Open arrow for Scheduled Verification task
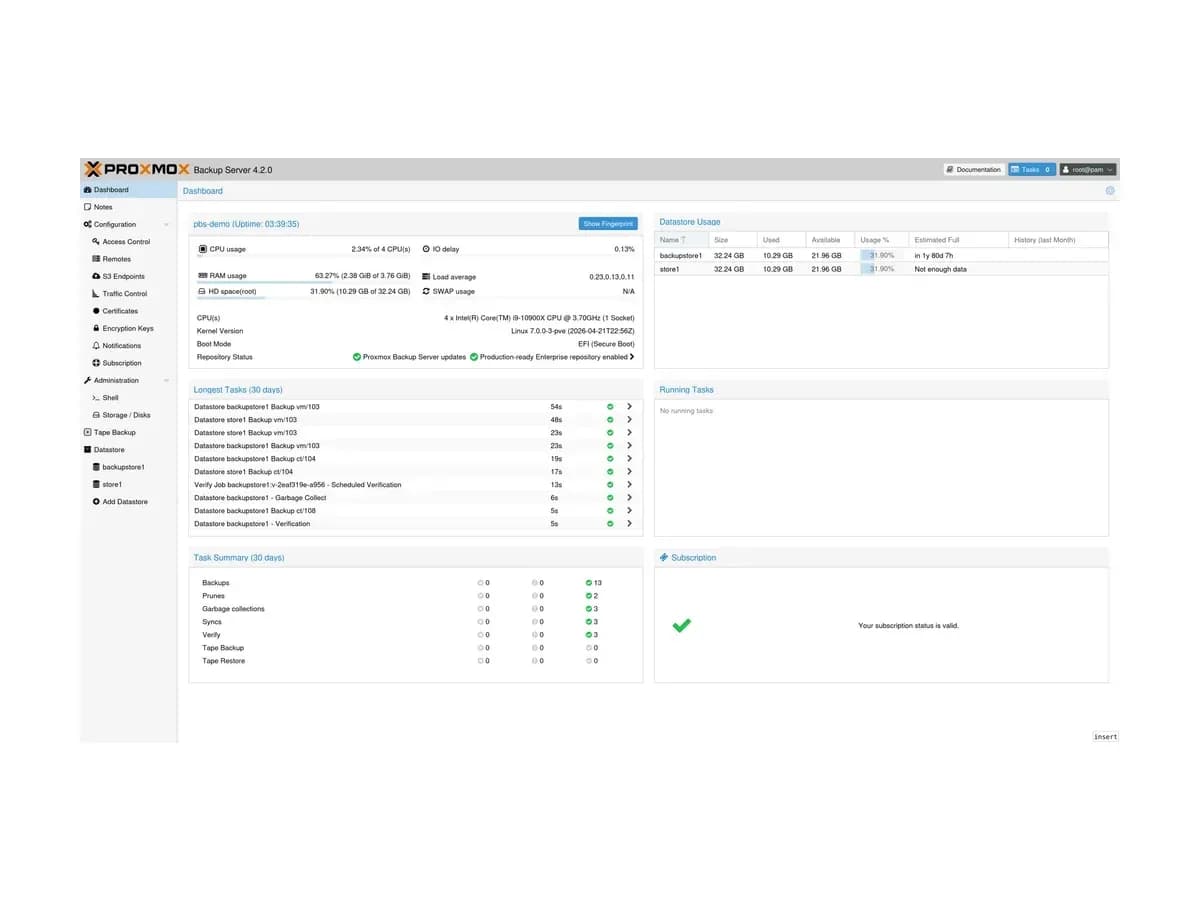Image resolution: width=1200 pixels, height=900 pixels. click(629, 485)
